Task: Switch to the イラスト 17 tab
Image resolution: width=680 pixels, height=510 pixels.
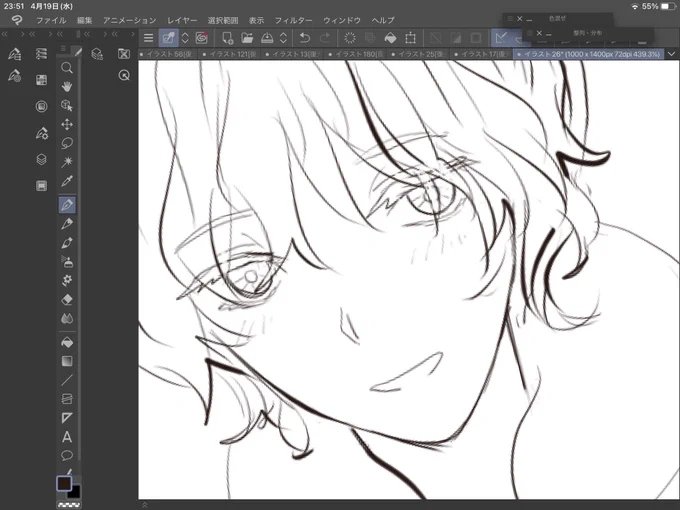Action: pyautogui.click(x=482, y=54)
